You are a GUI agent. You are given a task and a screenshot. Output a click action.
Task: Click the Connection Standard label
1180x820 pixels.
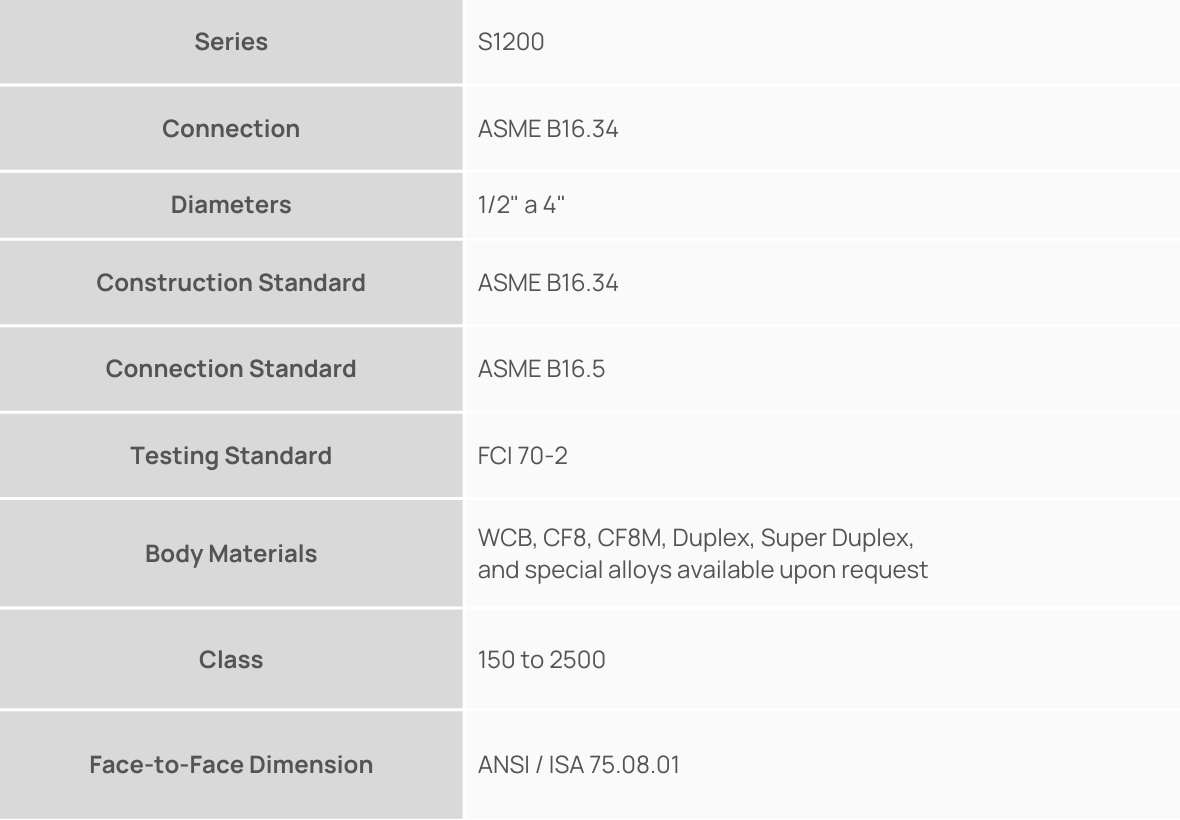[x=231, y=369]
